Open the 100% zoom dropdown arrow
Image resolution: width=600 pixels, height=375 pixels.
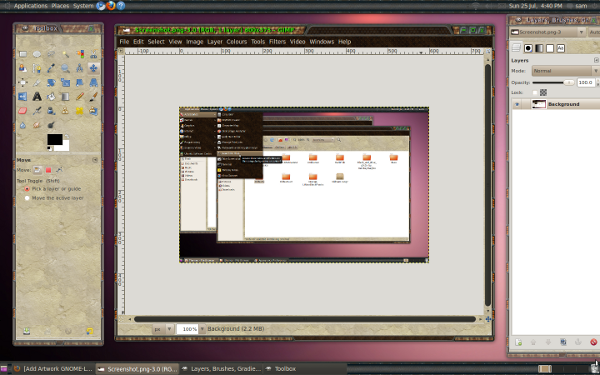[202, 329]
